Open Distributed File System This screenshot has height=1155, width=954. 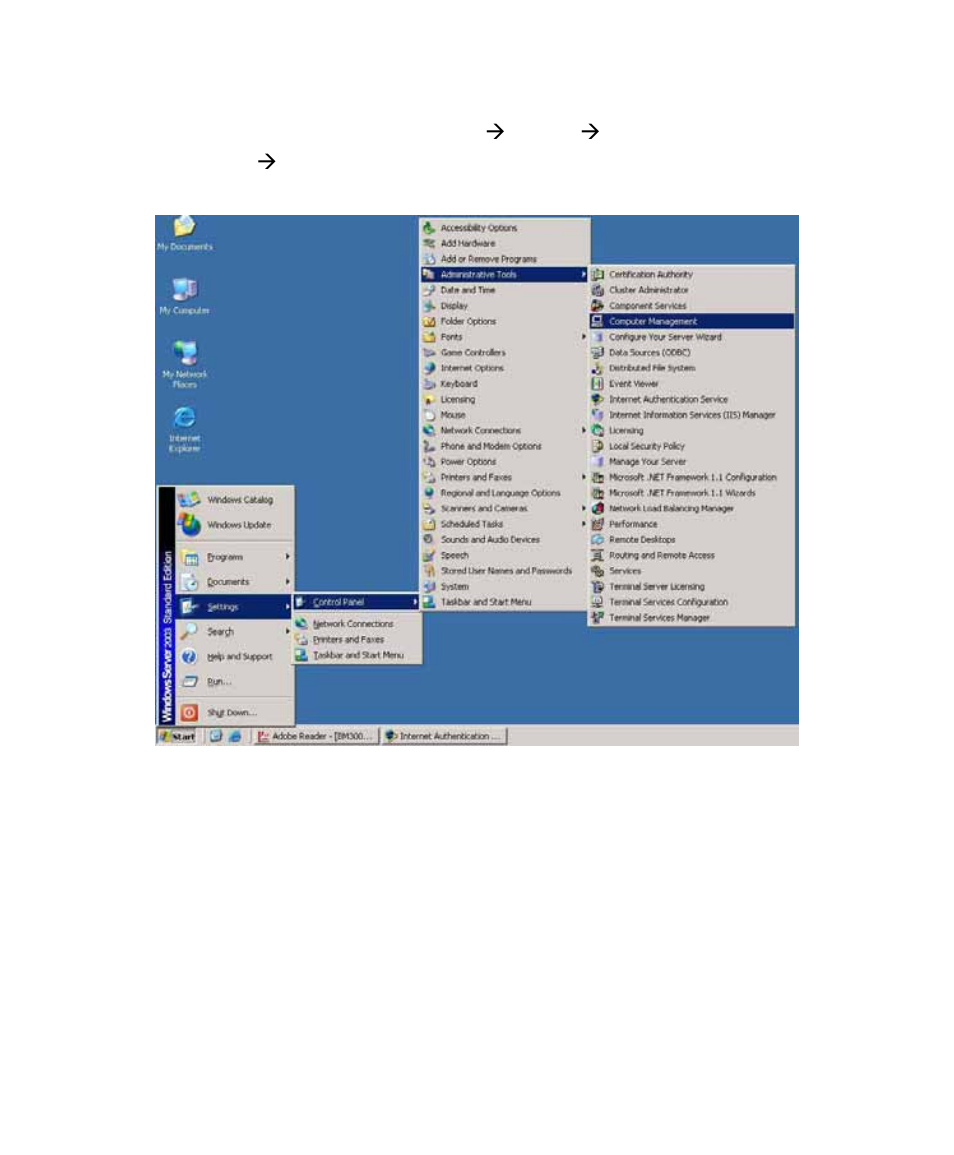692,368
